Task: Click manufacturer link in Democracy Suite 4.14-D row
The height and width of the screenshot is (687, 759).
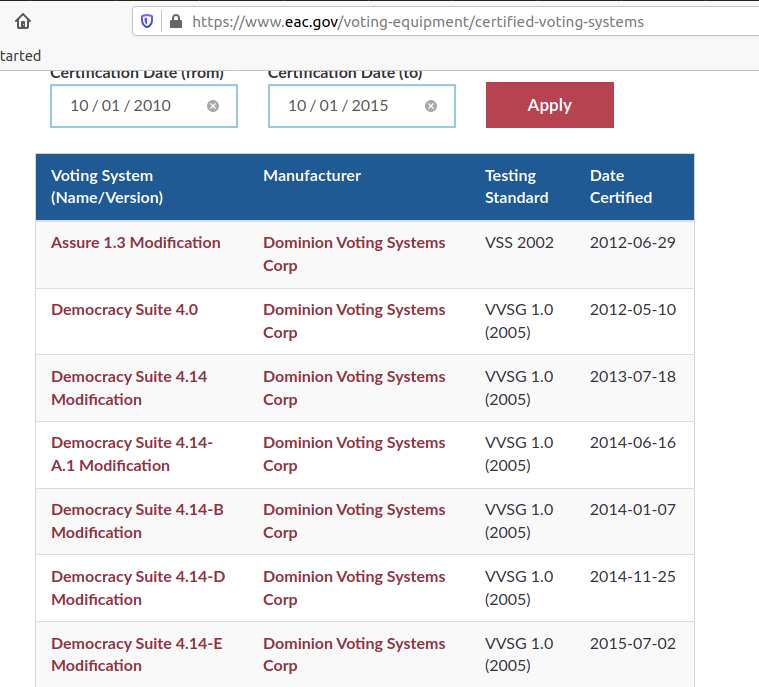Action: point(354,588)
